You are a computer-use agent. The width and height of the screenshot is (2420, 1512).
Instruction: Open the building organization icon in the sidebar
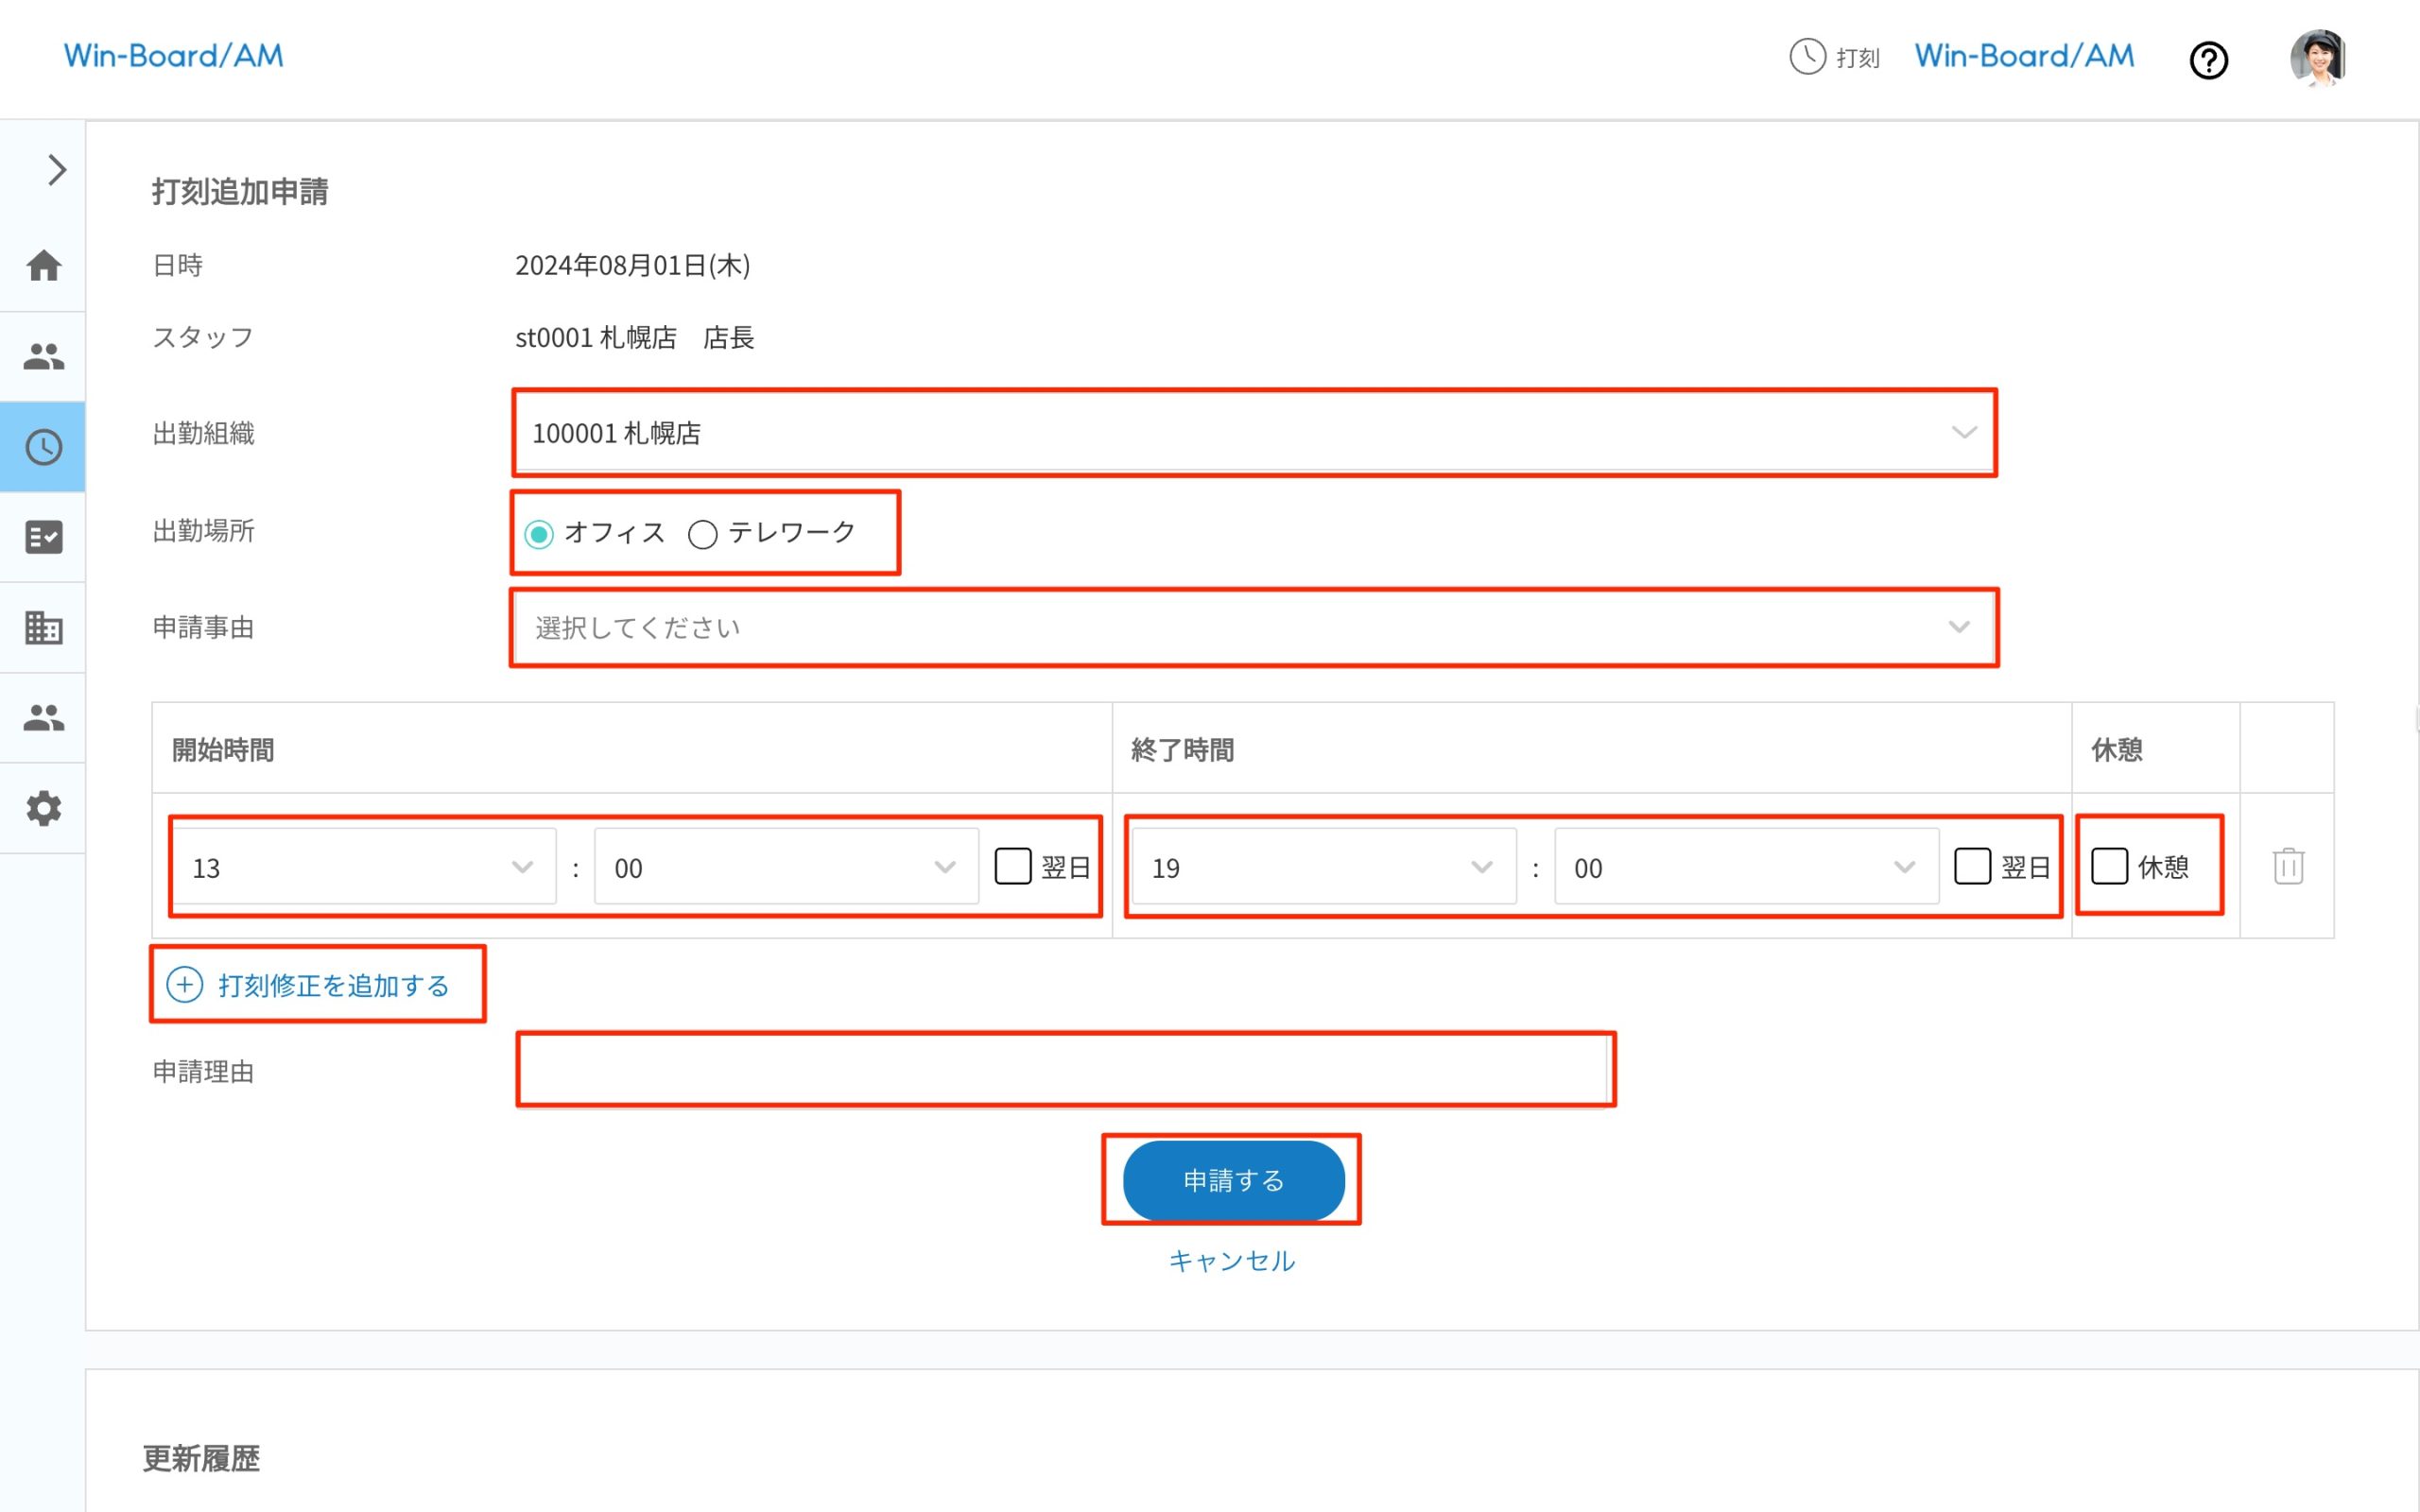tap(43, 628)
